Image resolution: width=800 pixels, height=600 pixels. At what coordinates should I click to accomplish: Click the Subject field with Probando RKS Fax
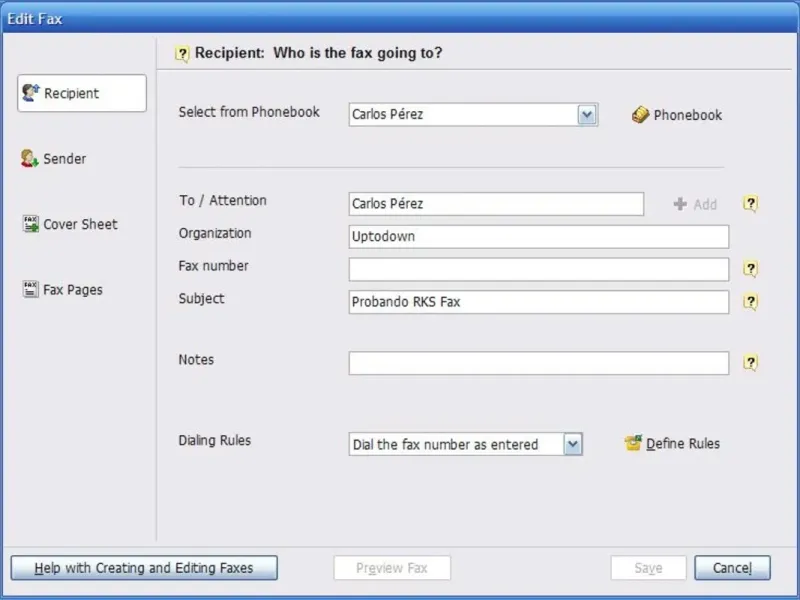pos(539,302)
